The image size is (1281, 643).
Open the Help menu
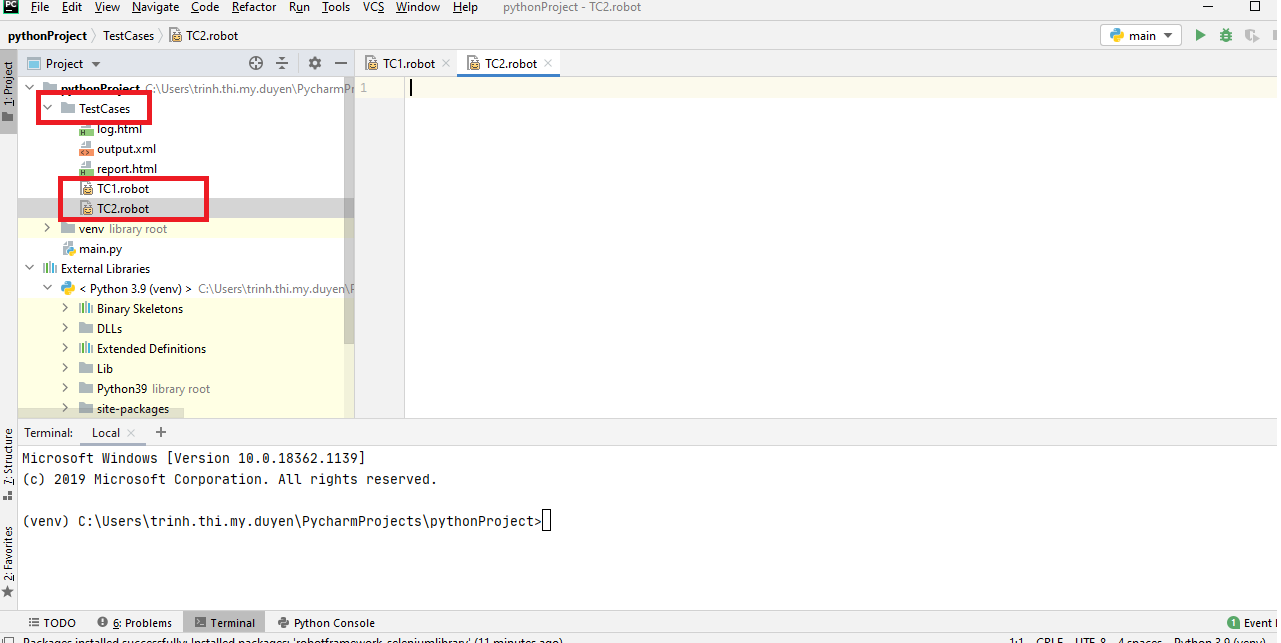tap(465, 7)
